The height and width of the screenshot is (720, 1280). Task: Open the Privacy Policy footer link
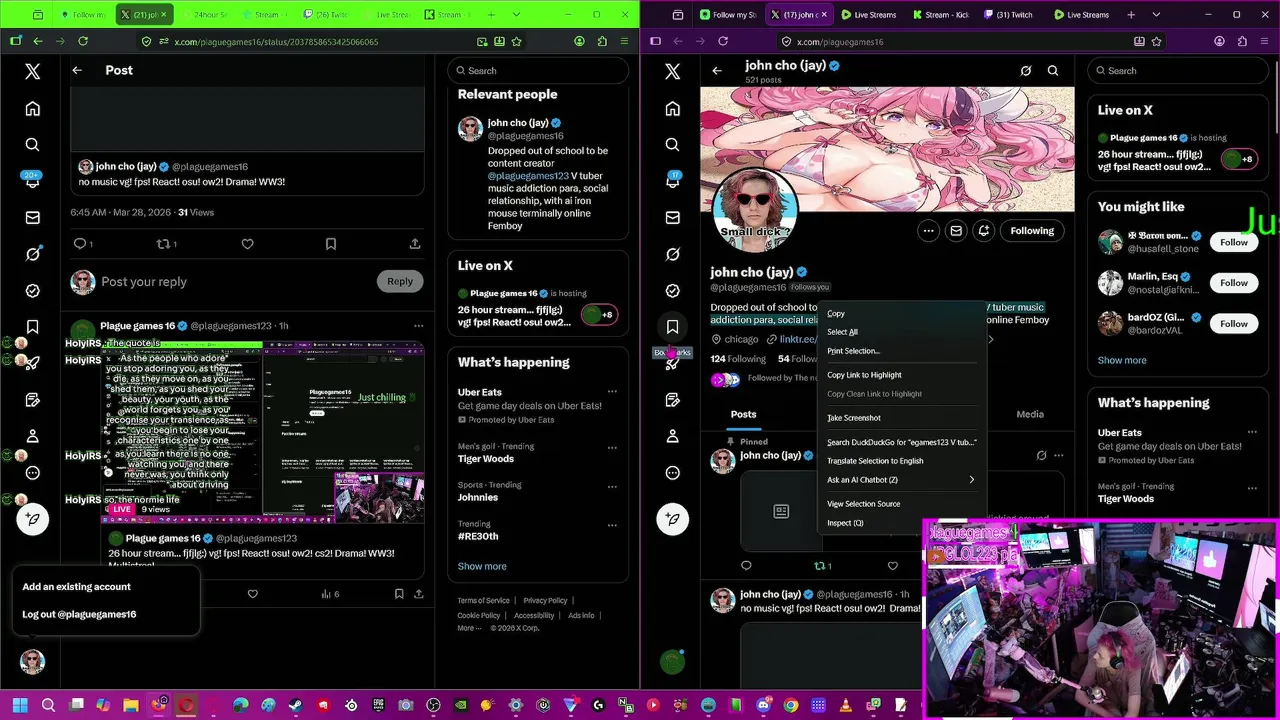(545, 601)
